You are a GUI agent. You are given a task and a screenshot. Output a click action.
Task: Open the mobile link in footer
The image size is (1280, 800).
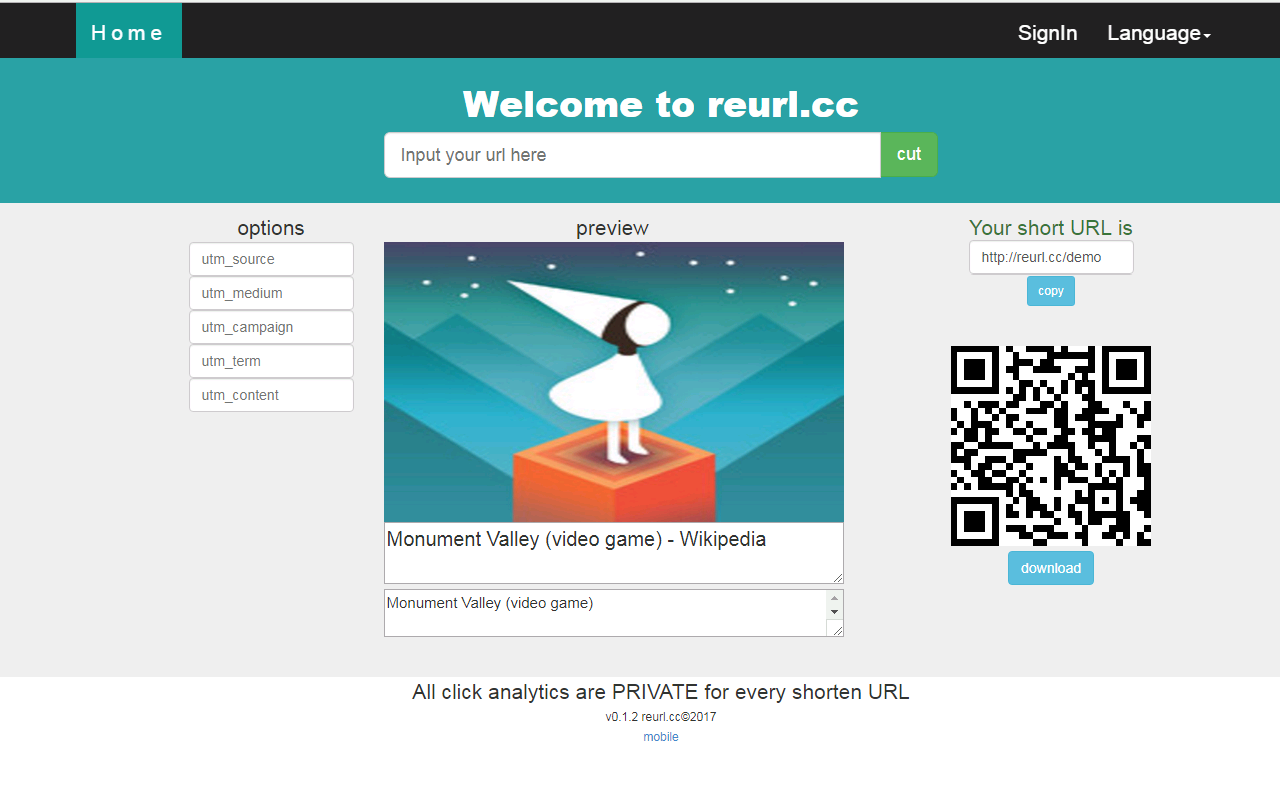pos(661,737)
